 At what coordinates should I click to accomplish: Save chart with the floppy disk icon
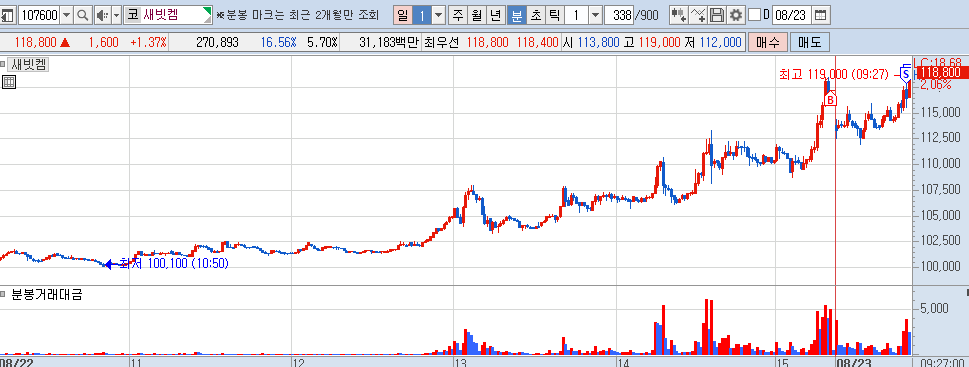pos(717,15)
